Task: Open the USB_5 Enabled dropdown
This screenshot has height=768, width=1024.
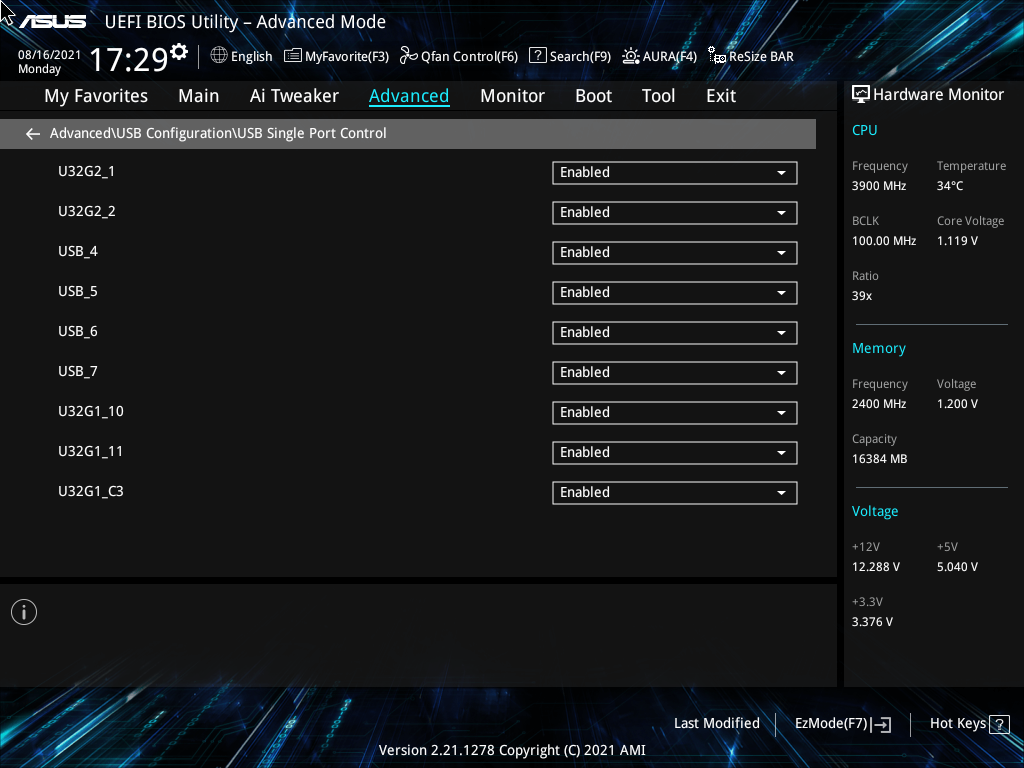Action: click(675, 293)
